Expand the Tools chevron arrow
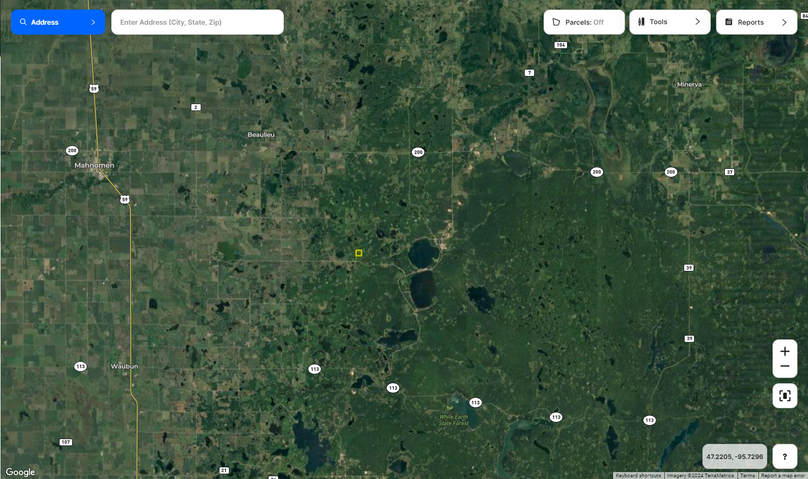 (698, 22)
